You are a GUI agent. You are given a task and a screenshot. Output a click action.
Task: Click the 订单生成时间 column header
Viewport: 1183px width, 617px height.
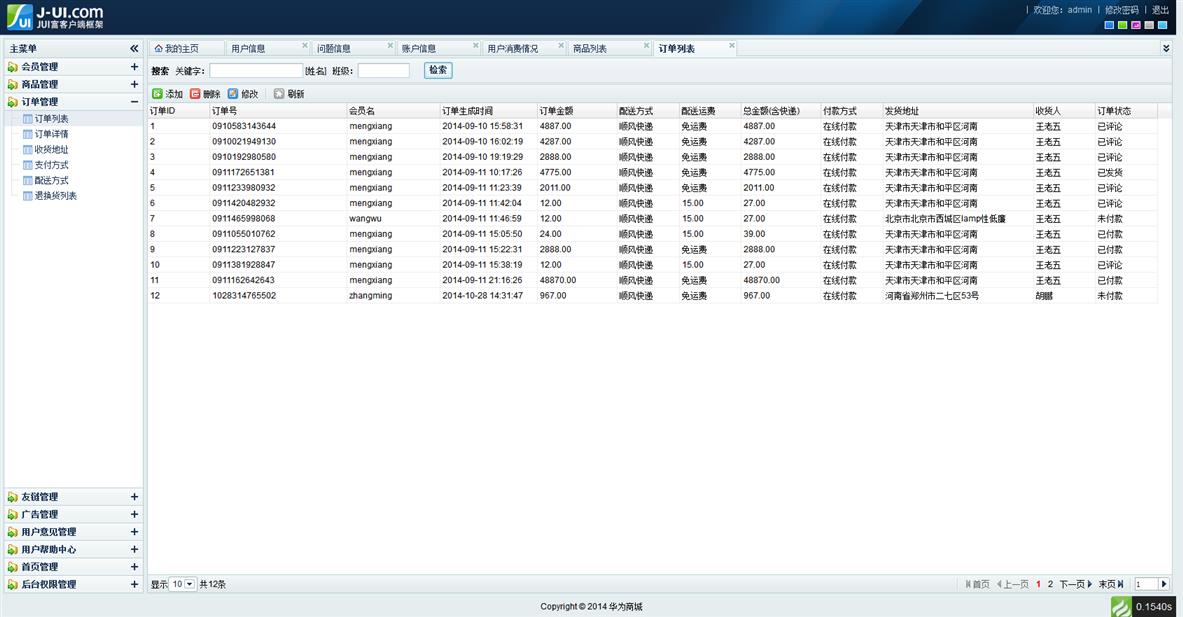point(487,111)
